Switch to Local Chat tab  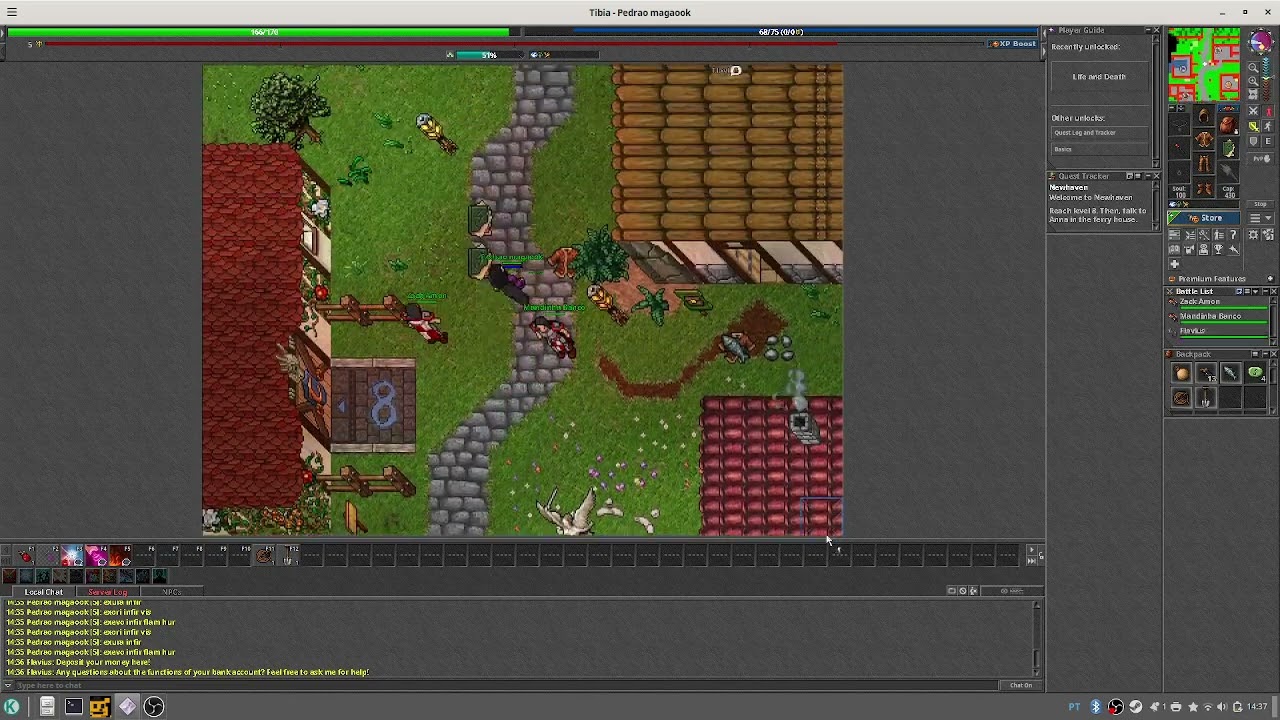(44, 592)
